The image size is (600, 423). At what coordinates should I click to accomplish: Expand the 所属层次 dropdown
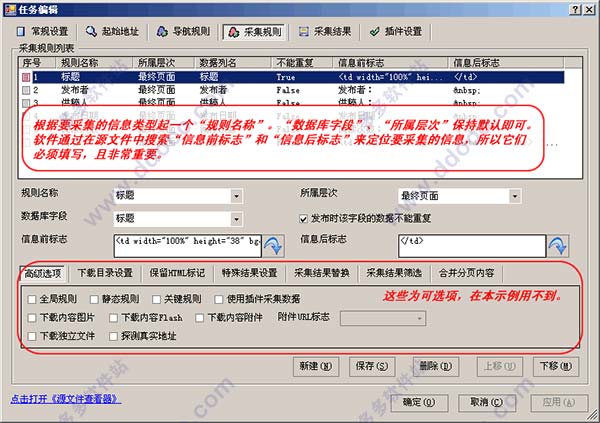pos(515,196)
